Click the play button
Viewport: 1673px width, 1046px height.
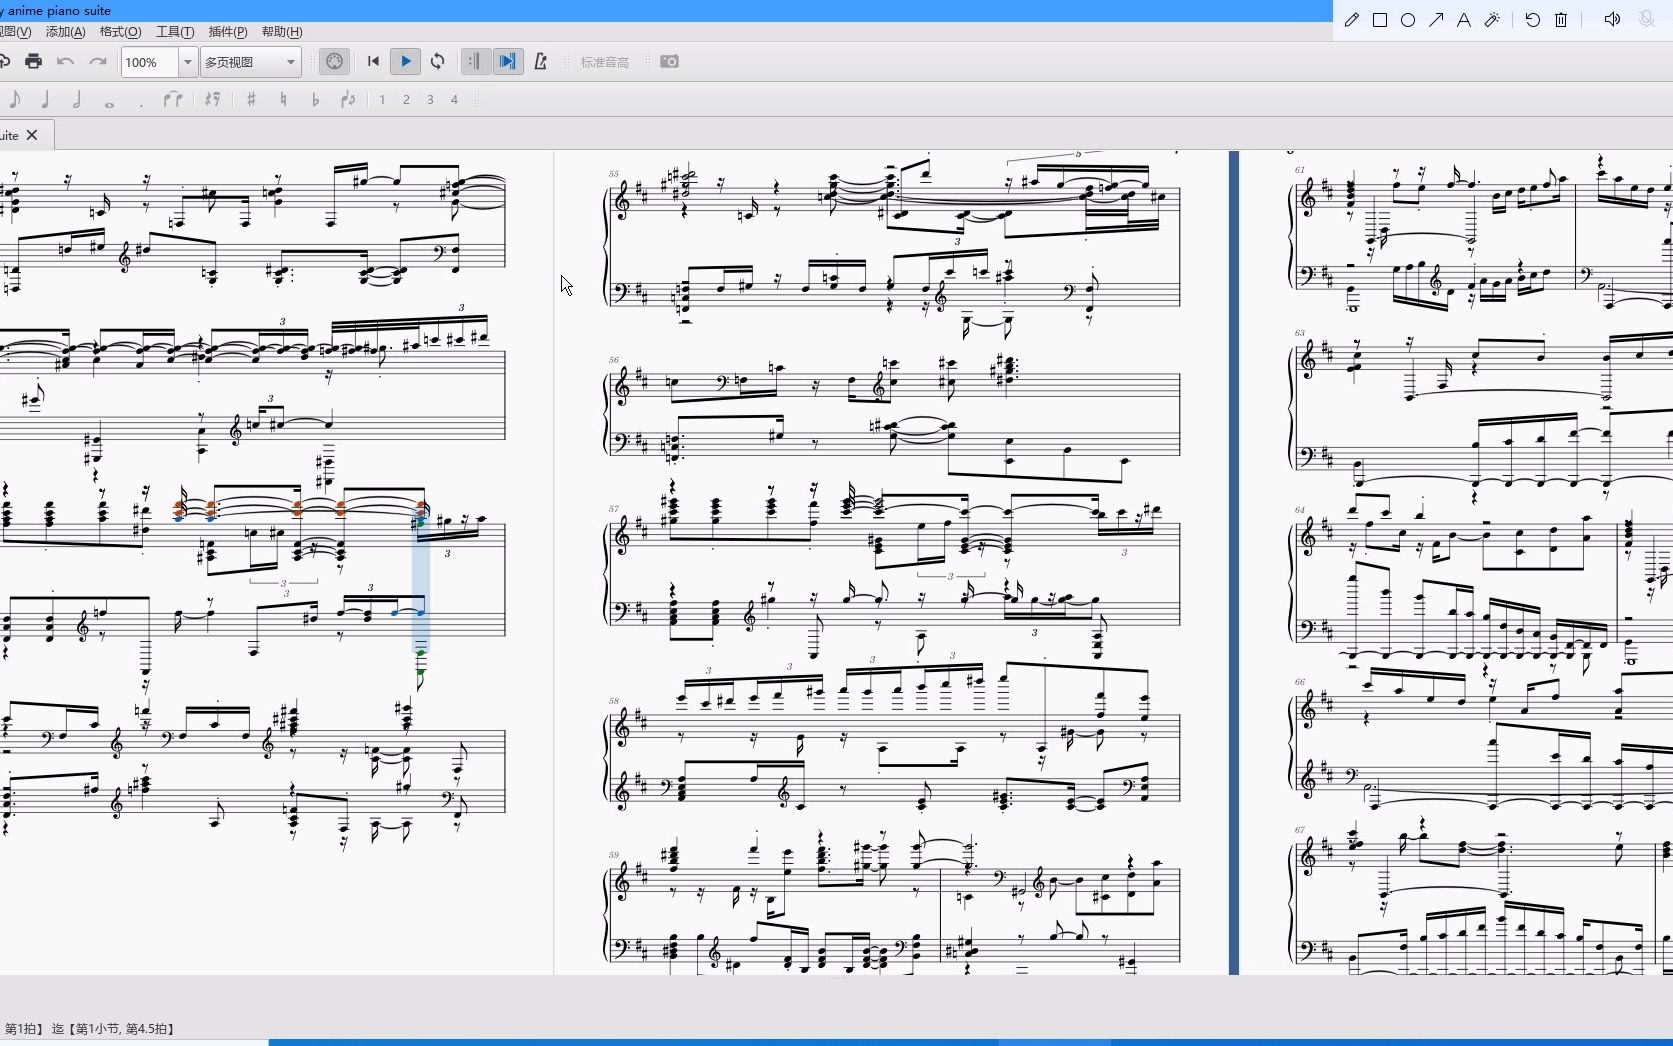406,62
